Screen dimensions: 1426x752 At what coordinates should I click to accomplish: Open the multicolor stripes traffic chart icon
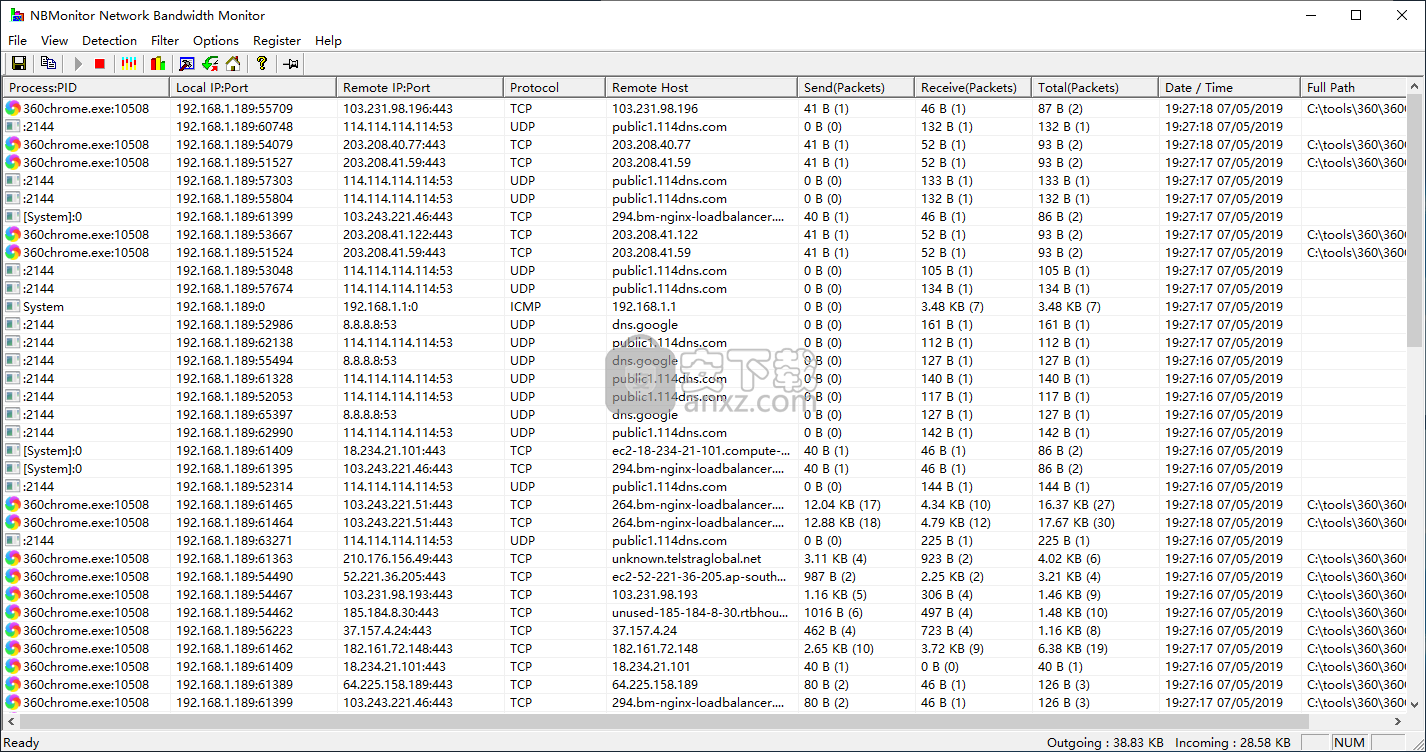point(128,64)
